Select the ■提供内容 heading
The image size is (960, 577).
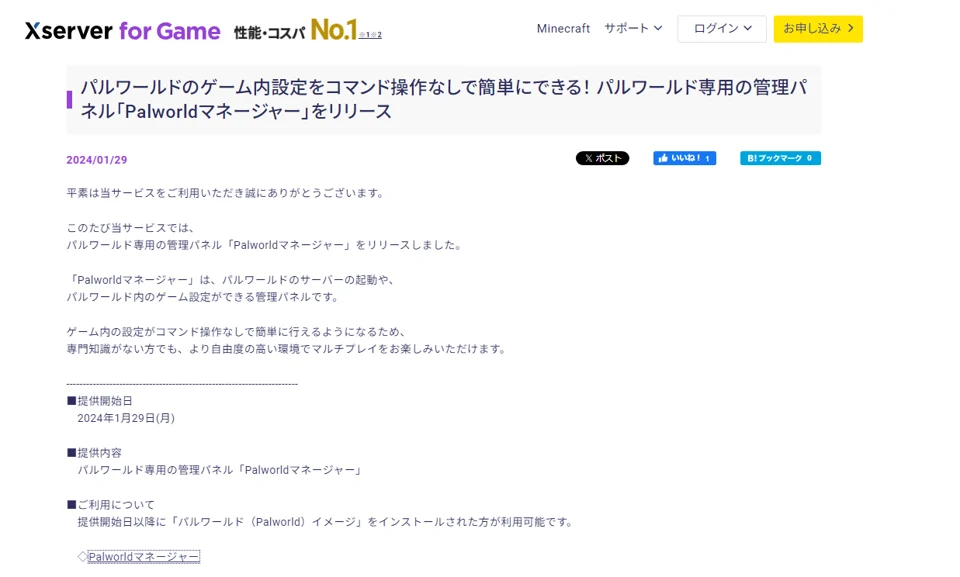coord(94,453)
